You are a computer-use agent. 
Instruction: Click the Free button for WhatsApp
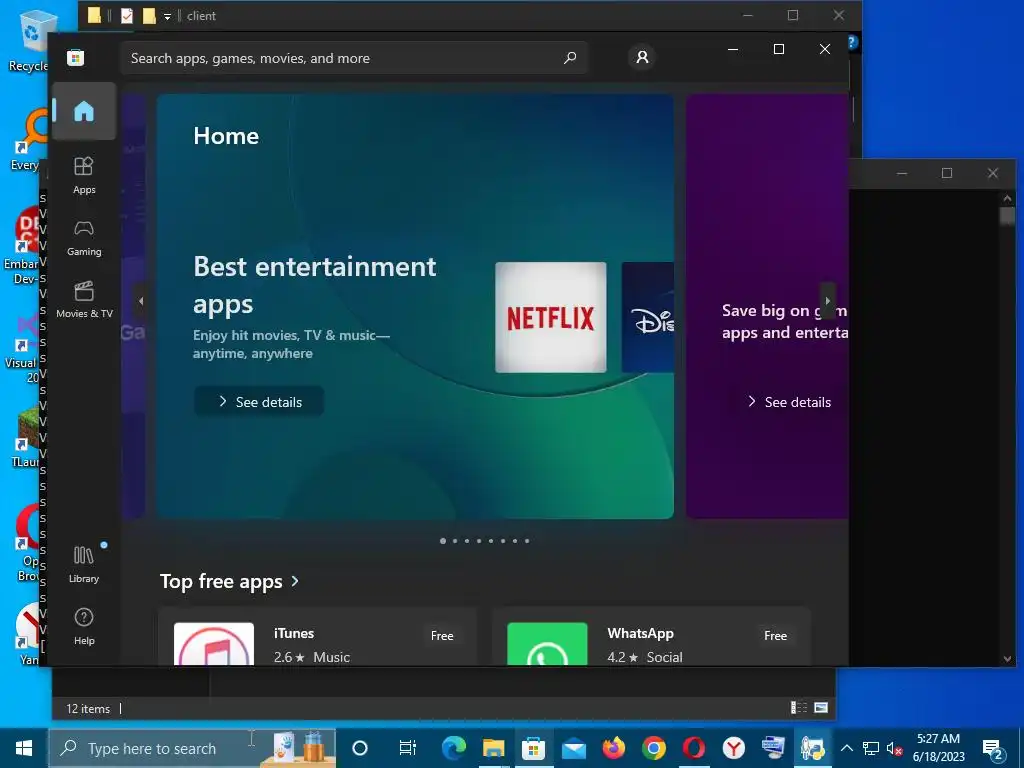[775, 635]
